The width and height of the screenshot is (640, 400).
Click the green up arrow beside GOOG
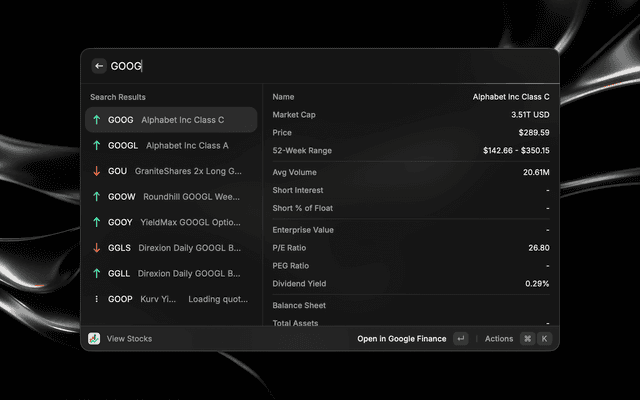96,120
